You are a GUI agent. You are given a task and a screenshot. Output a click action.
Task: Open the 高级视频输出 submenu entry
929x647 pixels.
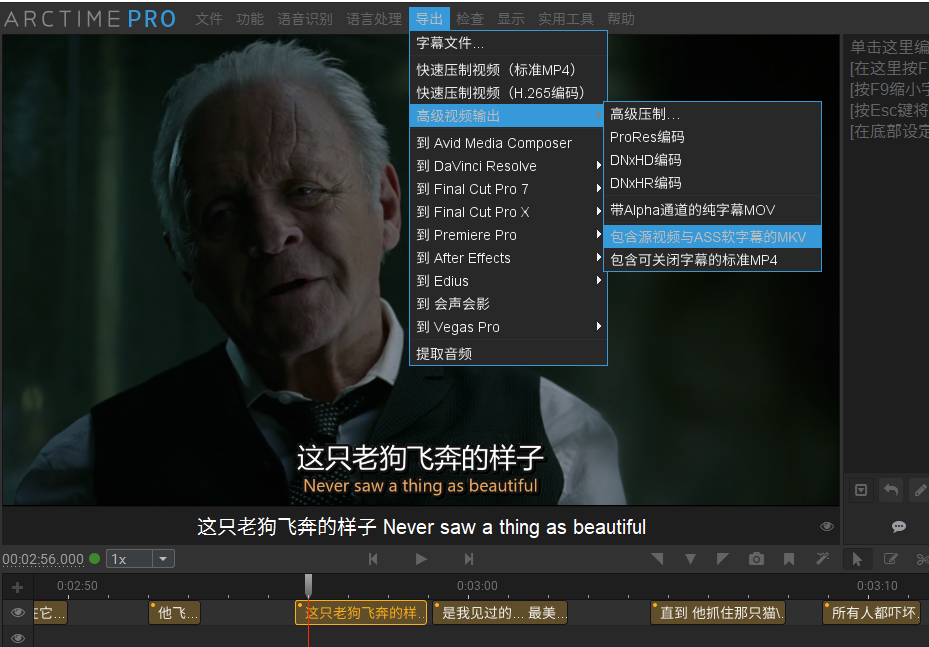[508, 116]
